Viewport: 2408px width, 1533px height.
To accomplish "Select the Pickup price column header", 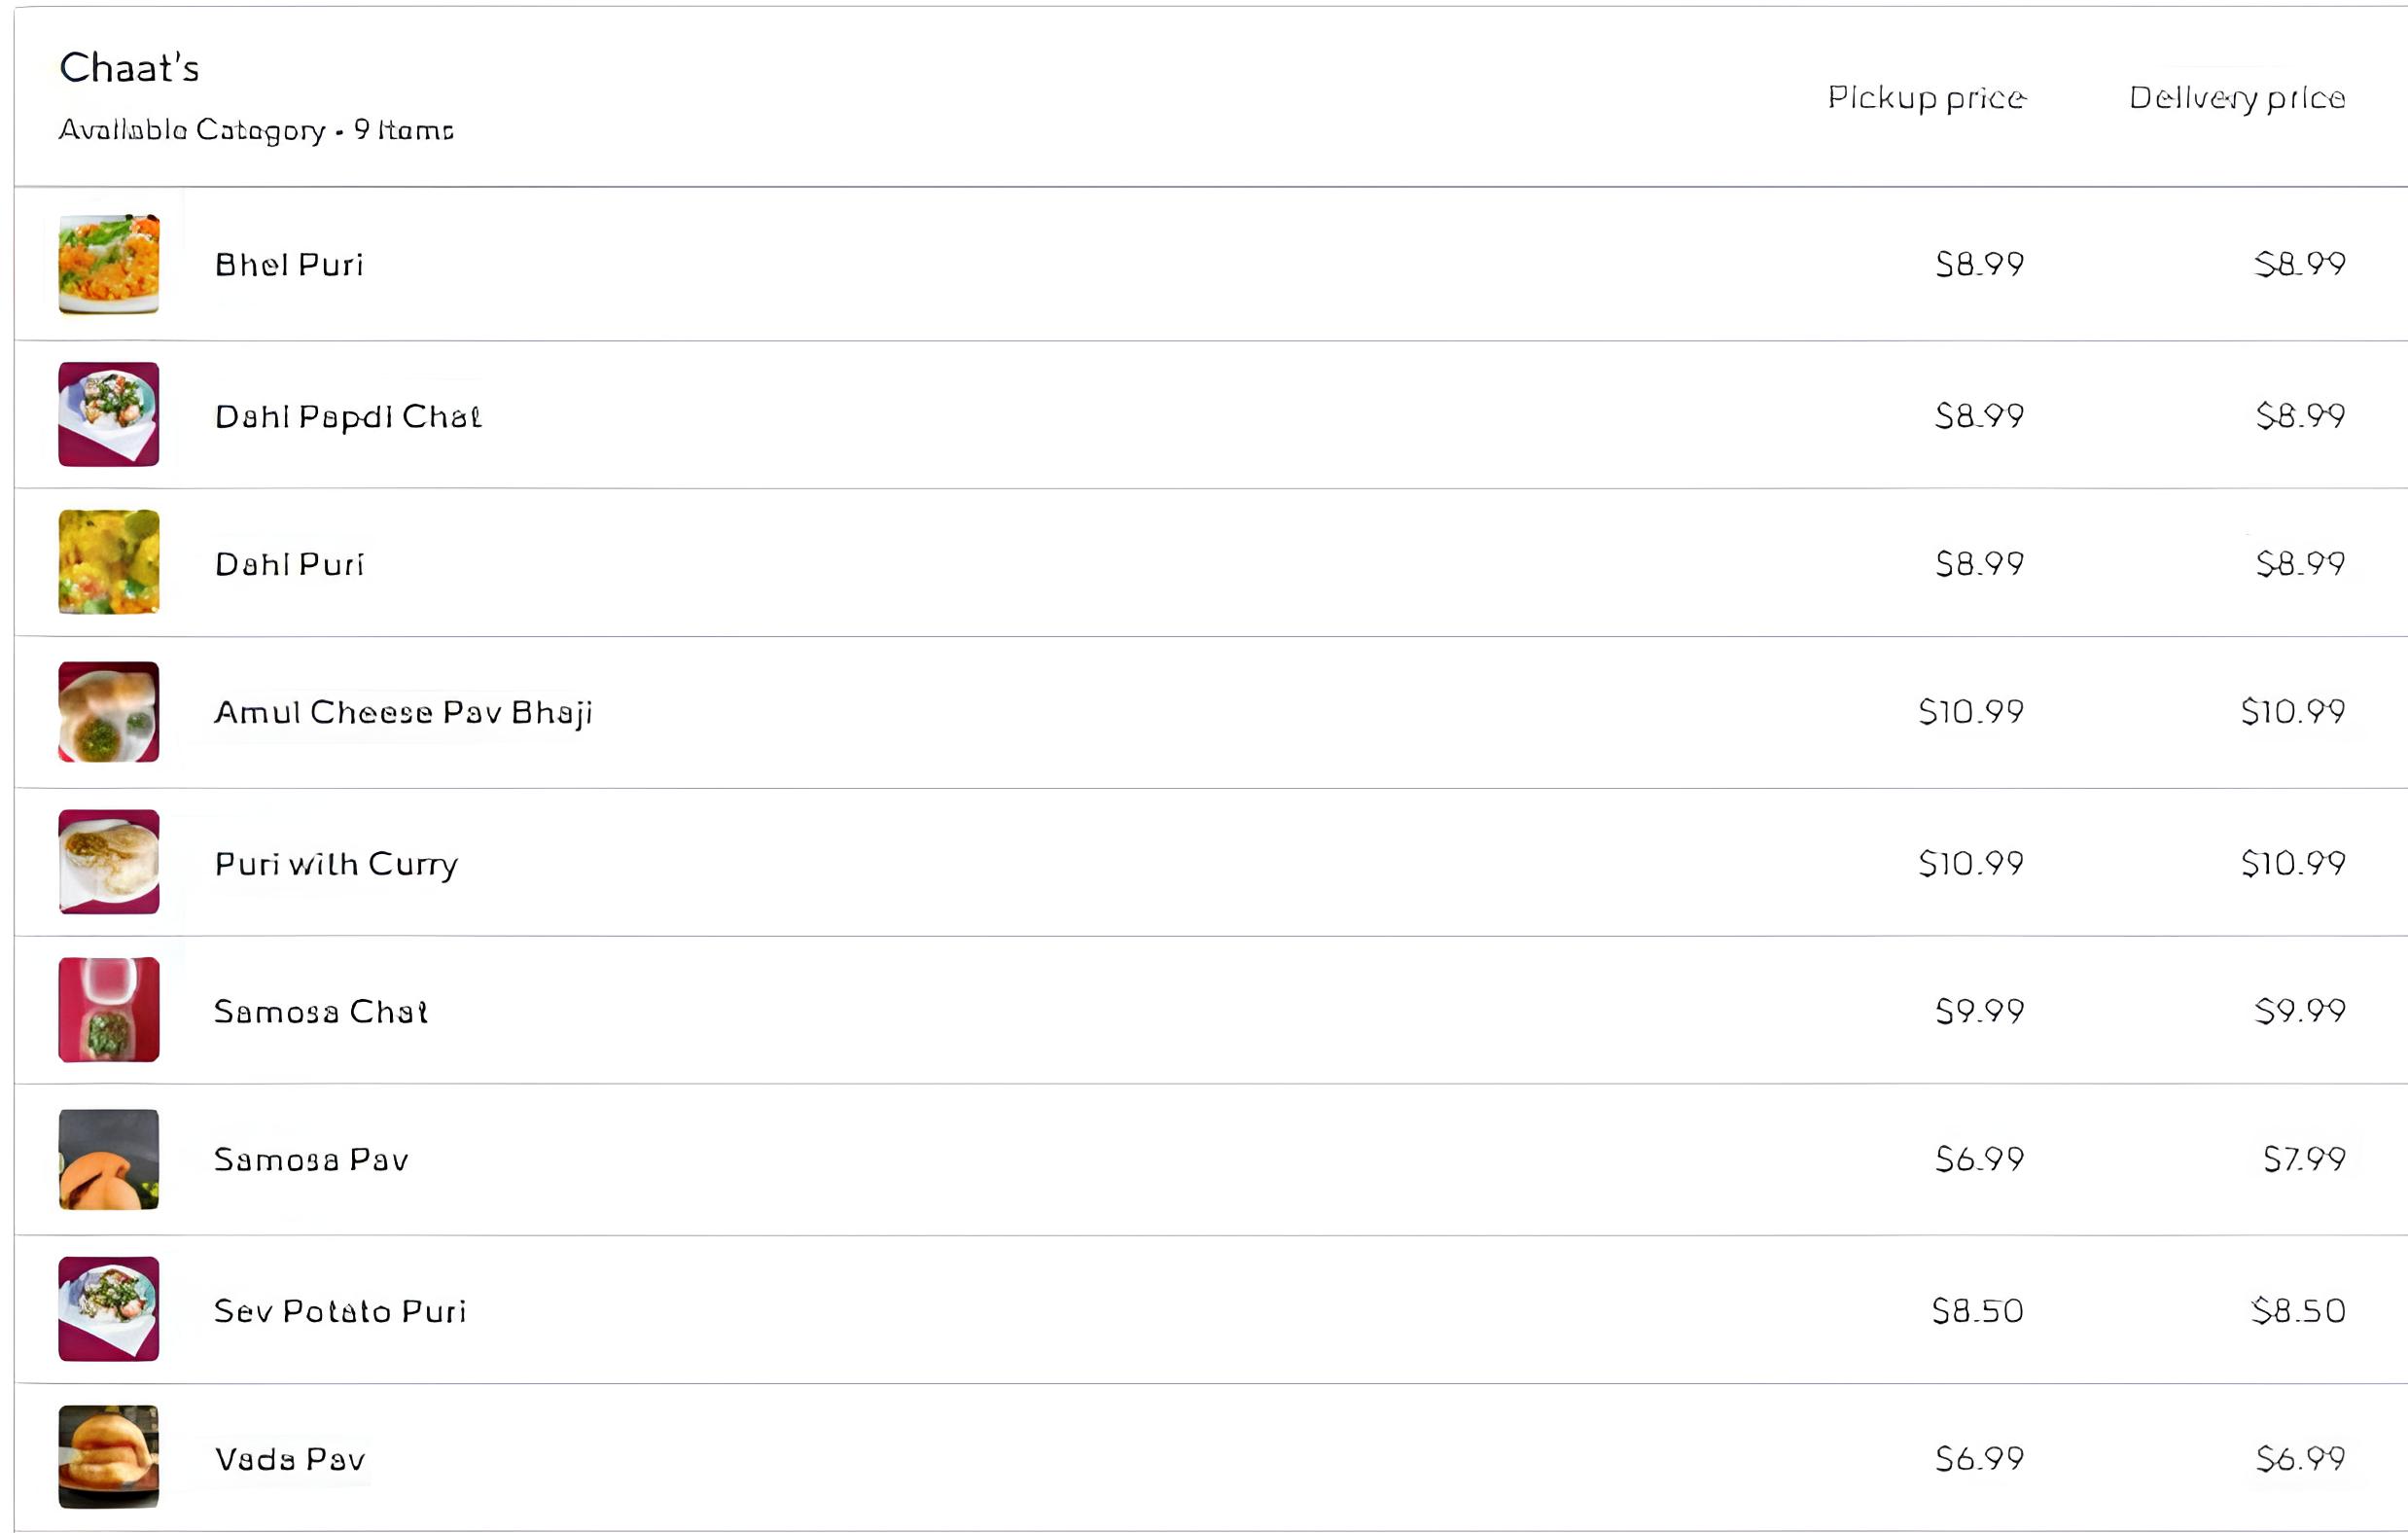I will pyautogui.click(x=1927, y=98).
